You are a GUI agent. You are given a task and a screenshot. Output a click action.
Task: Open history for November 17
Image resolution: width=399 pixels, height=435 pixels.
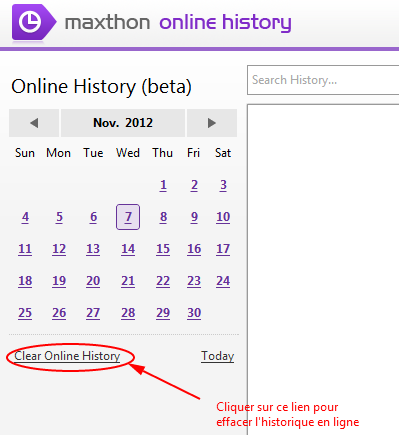(x=223, y=249)
